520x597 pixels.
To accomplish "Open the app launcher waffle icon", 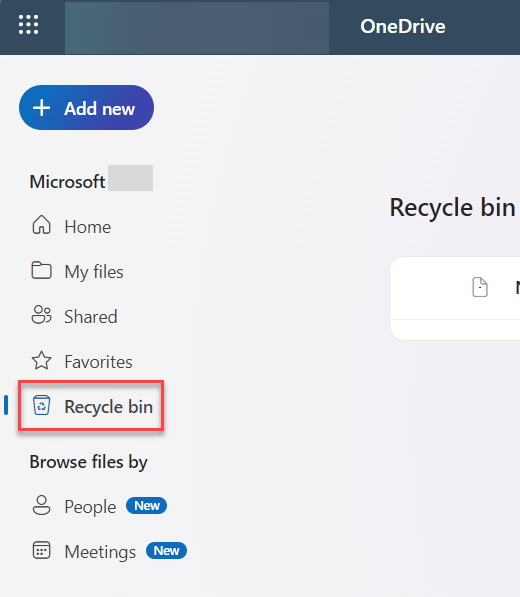I will [29, 25].
